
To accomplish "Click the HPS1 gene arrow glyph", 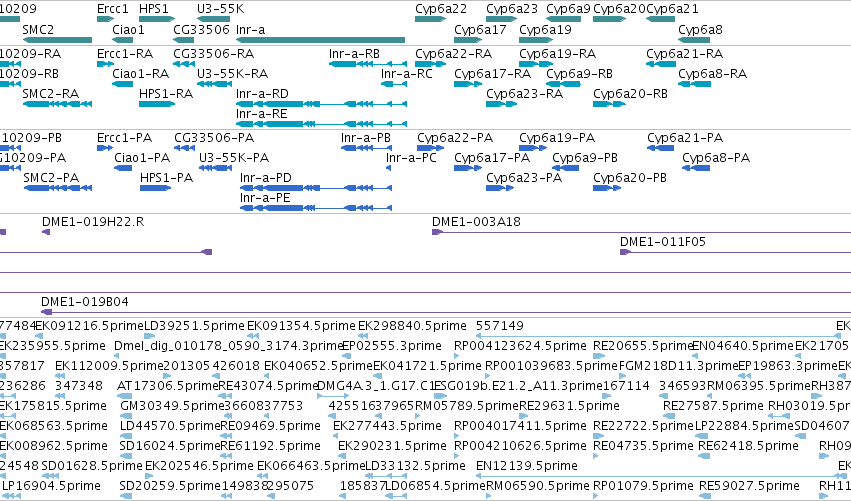I will [157, 19].
